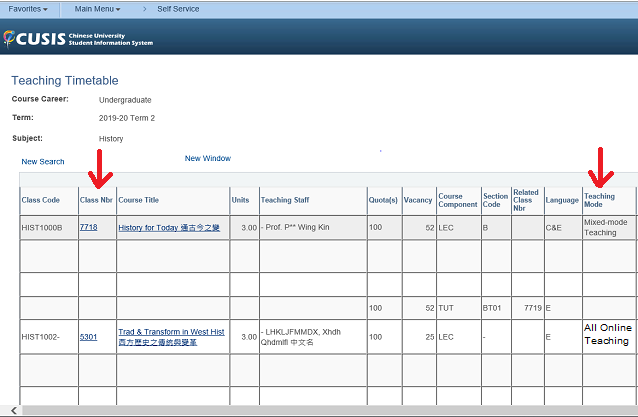The width and height of the screenshot is (638, 417).
Task: Click the Course Component column header
Action: (x=456, y=200)
